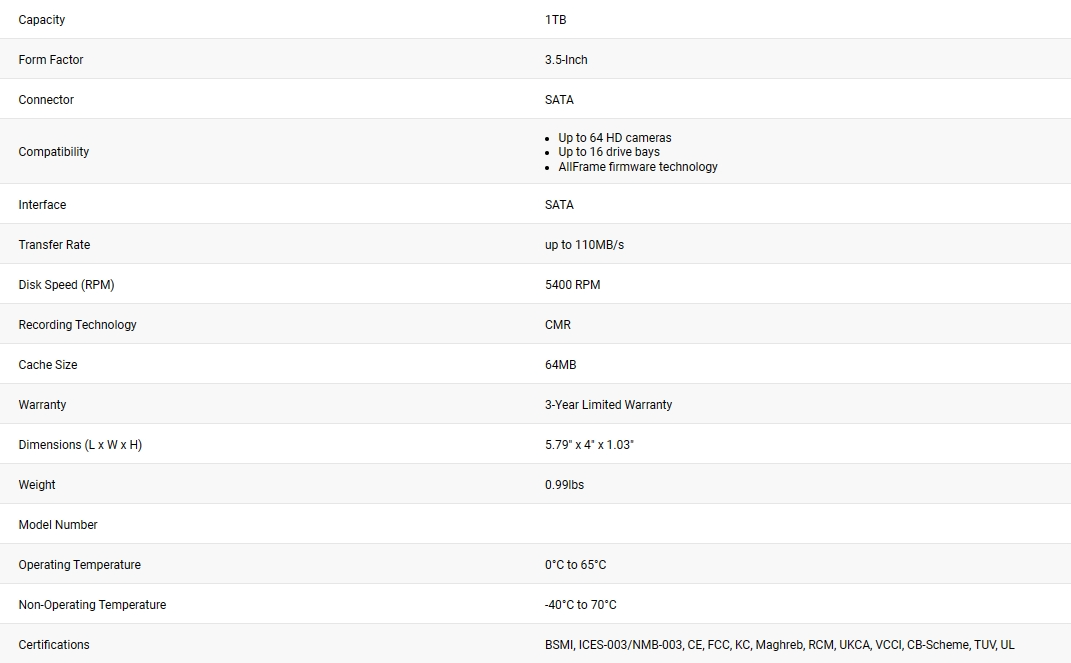Click the 64MB cache size value
Screen dimensions: 1071x663
pos(561,365)
